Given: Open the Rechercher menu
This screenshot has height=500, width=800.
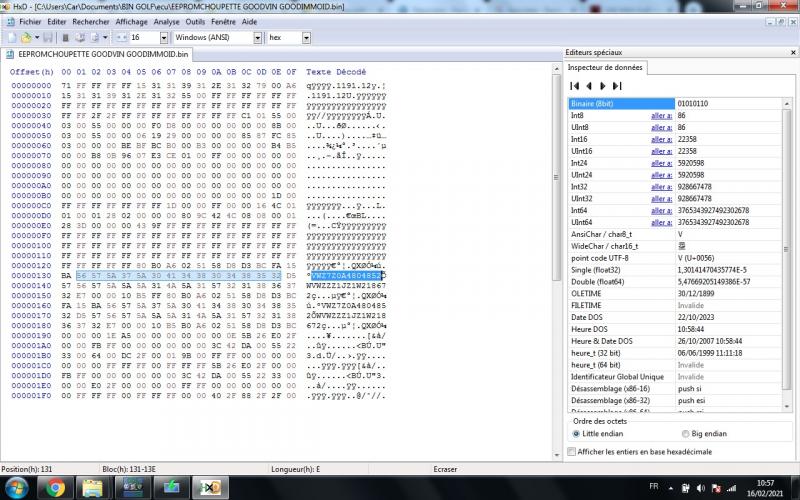Looking at the screenshot, I should pyautogui.click(x=91, y=22).
